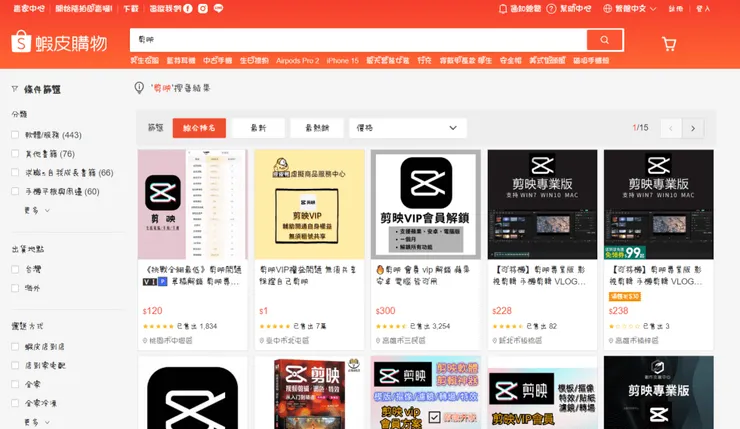Screen dimensions: 740x429
Task: Click the Shopee 蝦皮購物 logo
Action: [59, 42]
